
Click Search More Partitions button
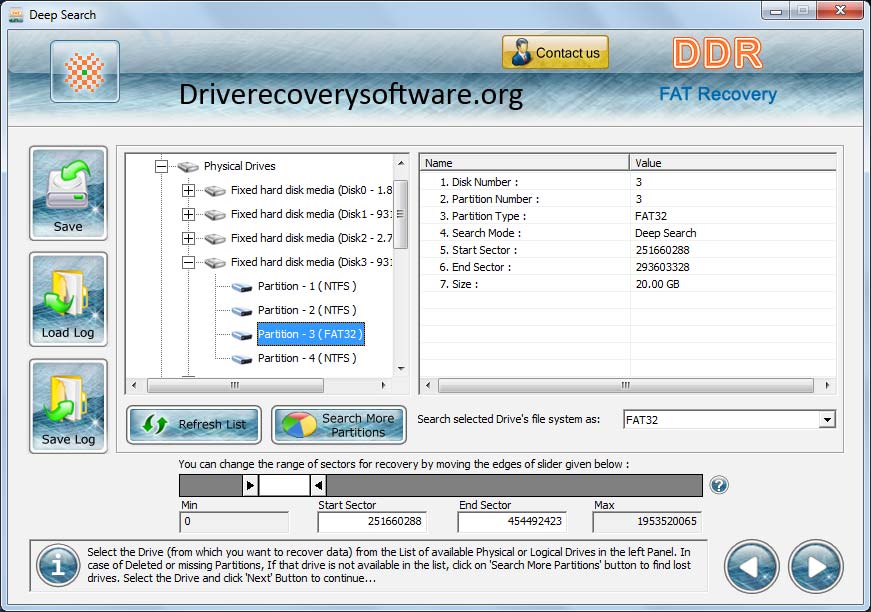click(339, 425)
